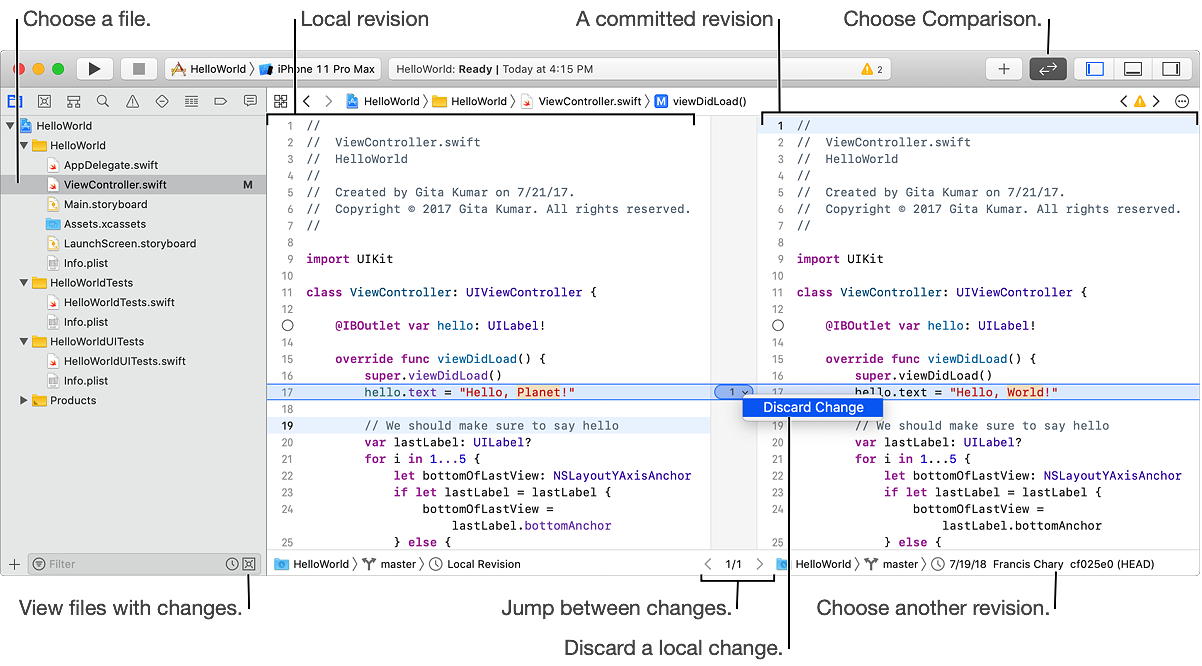1202x666 pixels.
Task: Open the change 1 action dropdown
Action: [734, 392]
